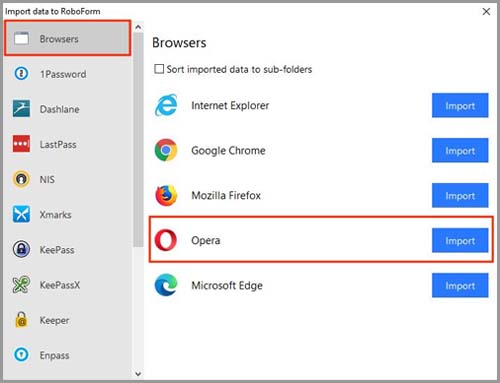Select the KeePassX key icon
500x383 pixels.
(x=21, y=285)
